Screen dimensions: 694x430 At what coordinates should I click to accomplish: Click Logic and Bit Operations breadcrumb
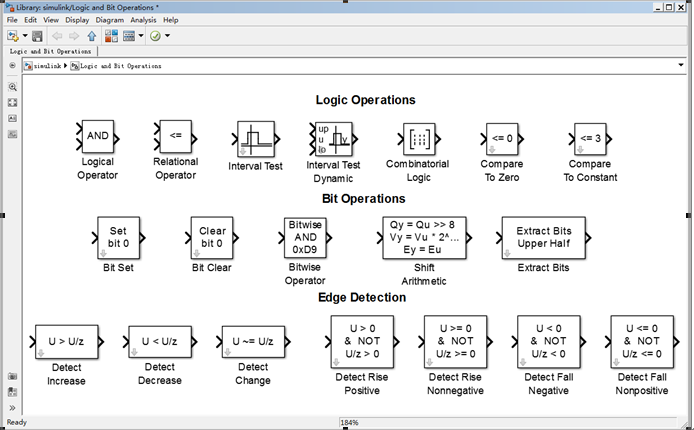point(121,66)
